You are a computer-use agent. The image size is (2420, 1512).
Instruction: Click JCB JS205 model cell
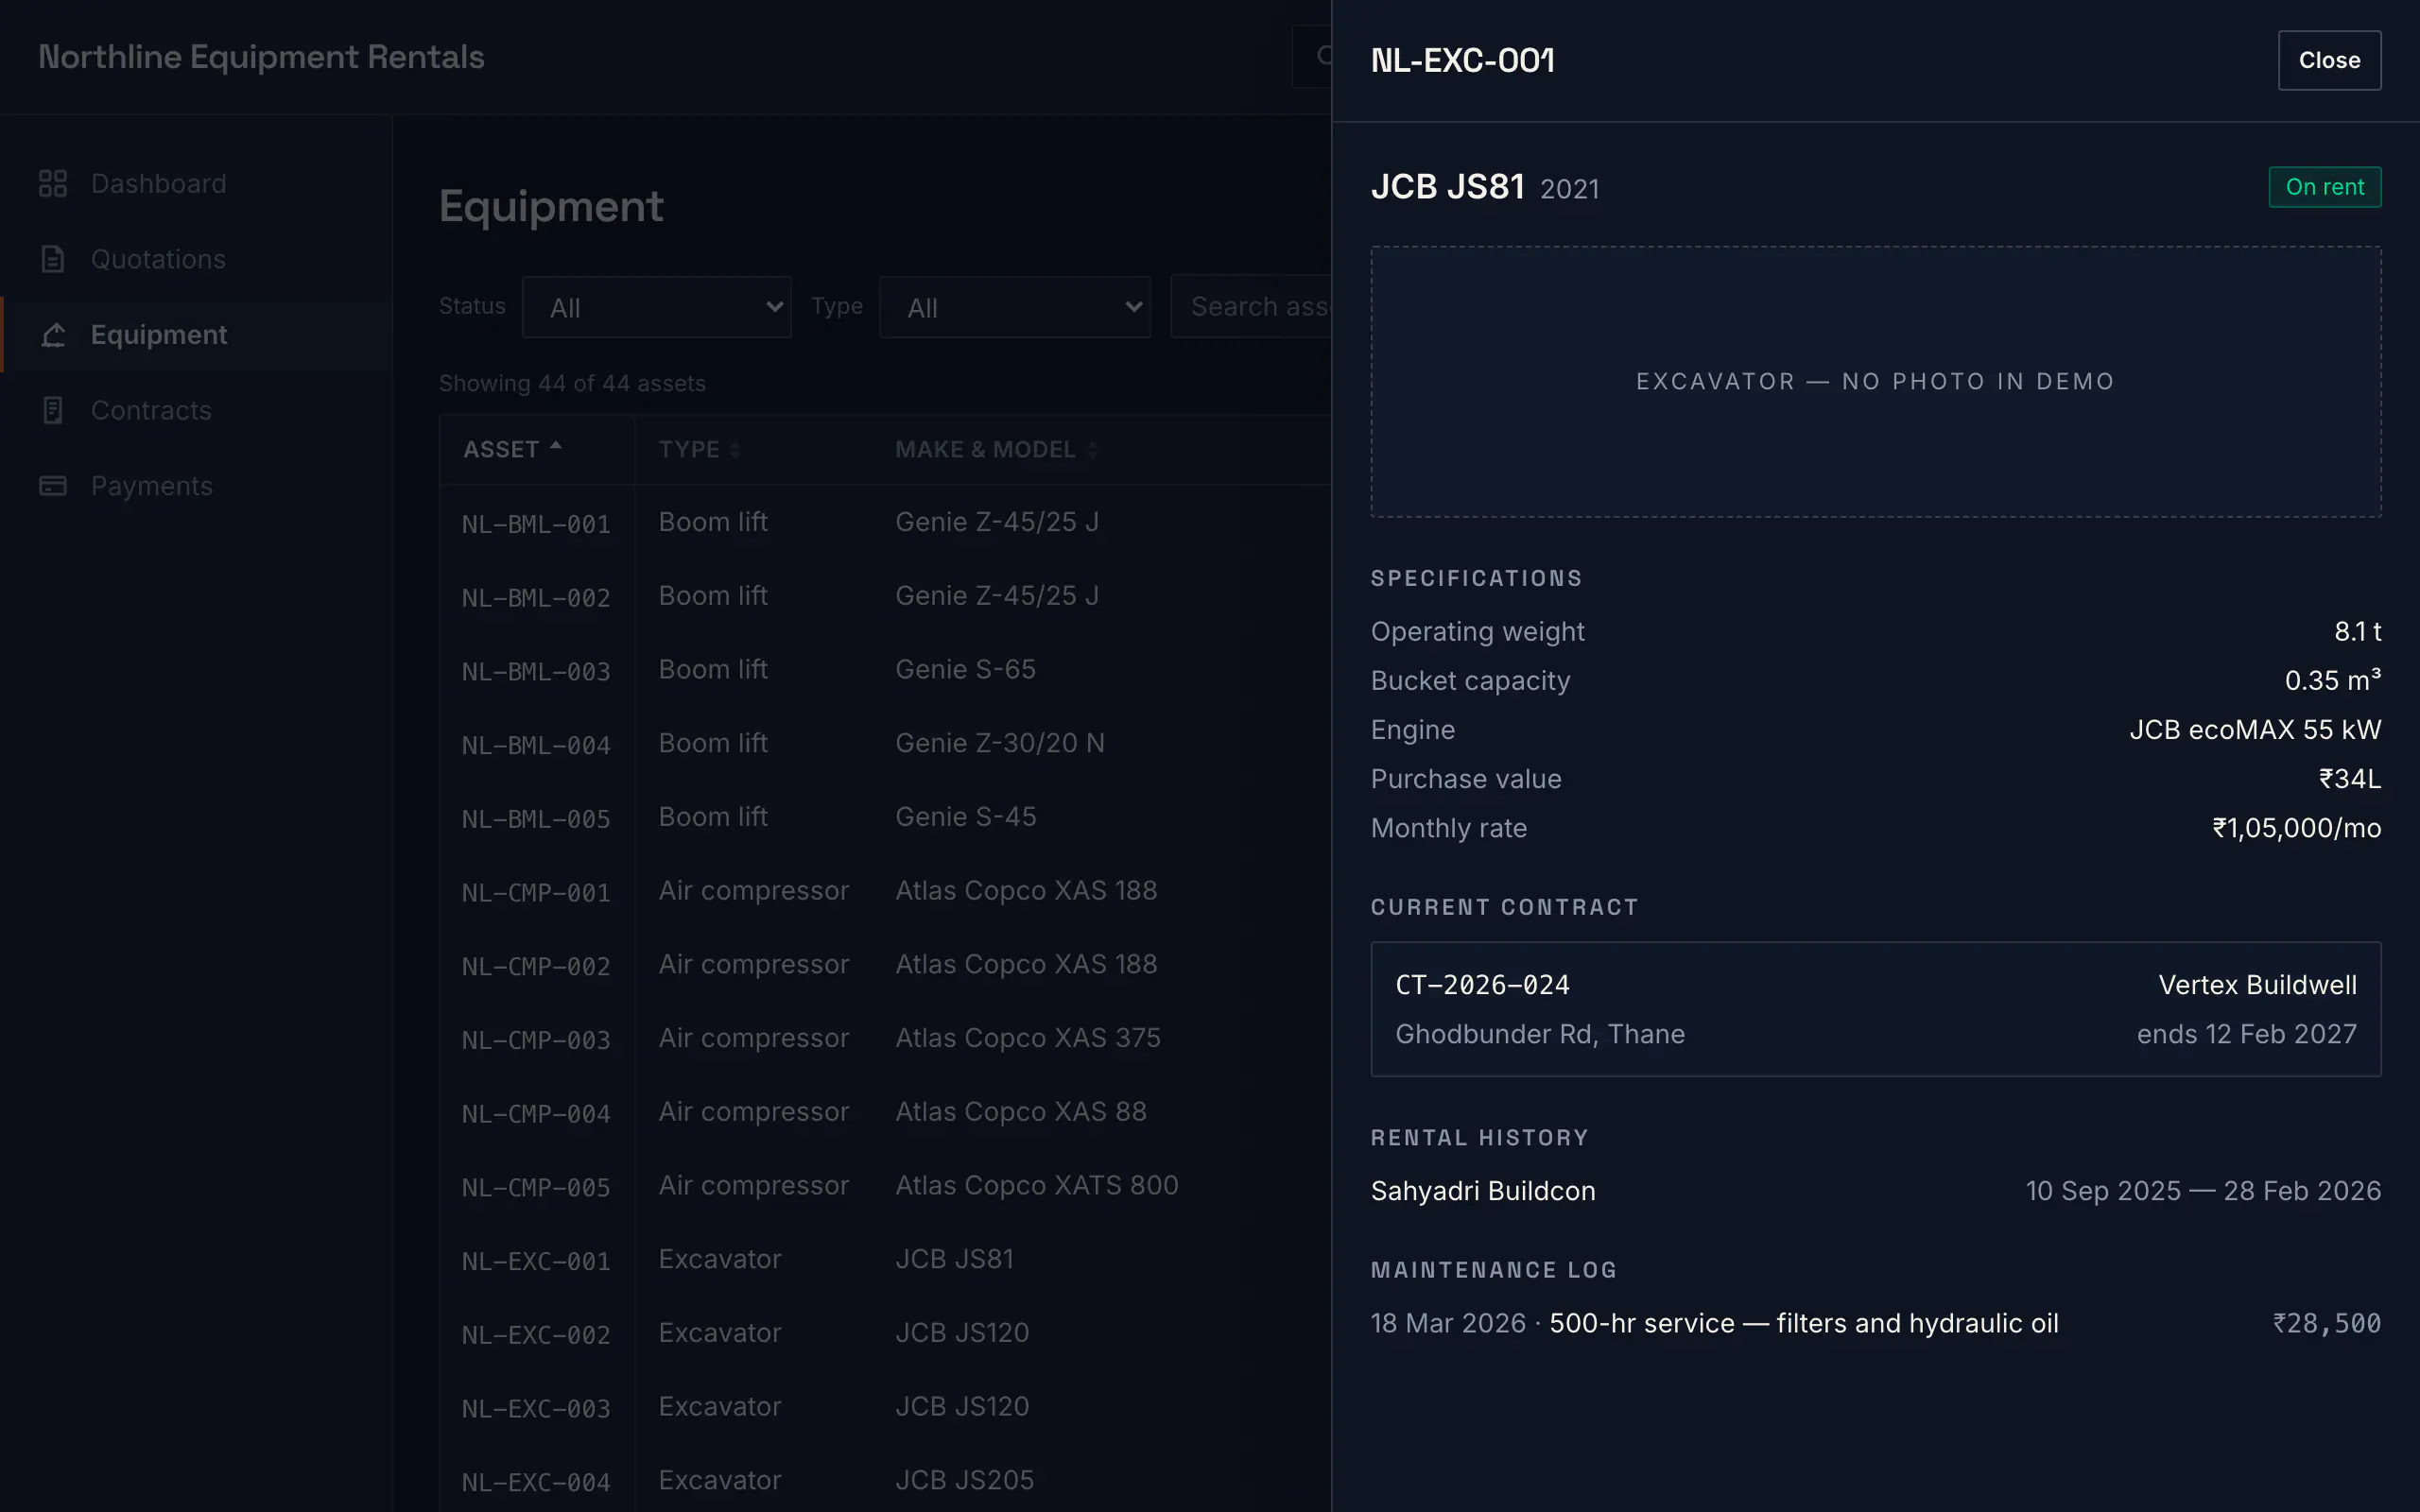[x=965, y=1480]
